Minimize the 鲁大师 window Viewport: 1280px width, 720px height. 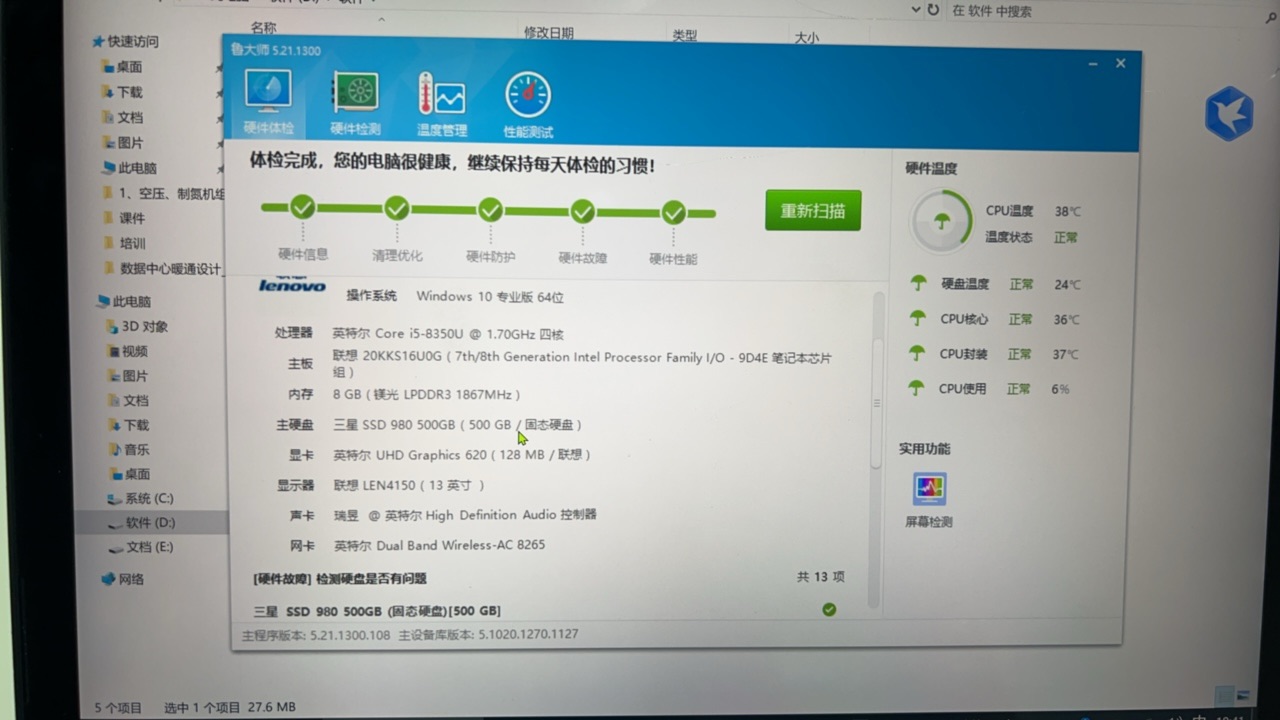(1093, 63)
